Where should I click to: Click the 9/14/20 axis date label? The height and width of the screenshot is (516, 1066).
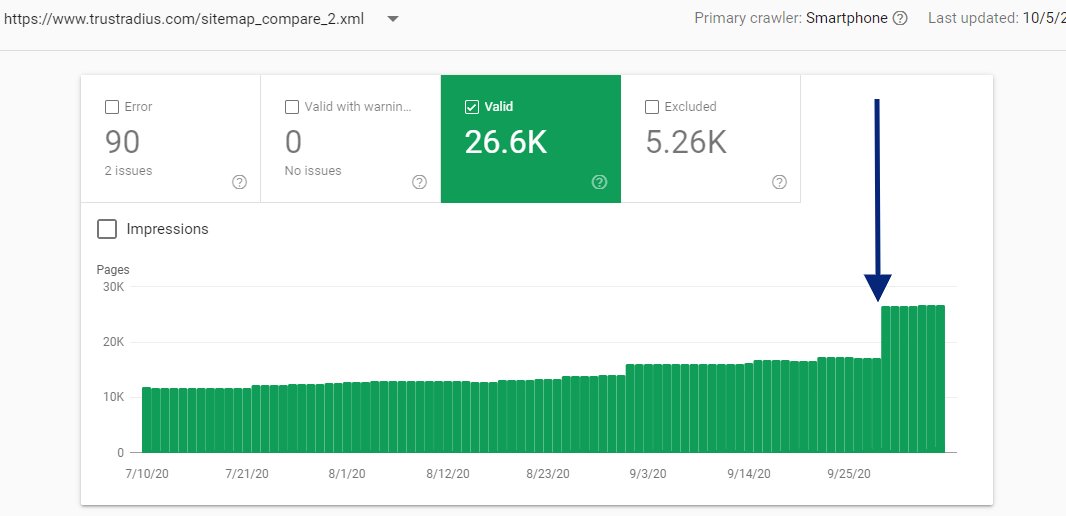(x=749, y=474)
